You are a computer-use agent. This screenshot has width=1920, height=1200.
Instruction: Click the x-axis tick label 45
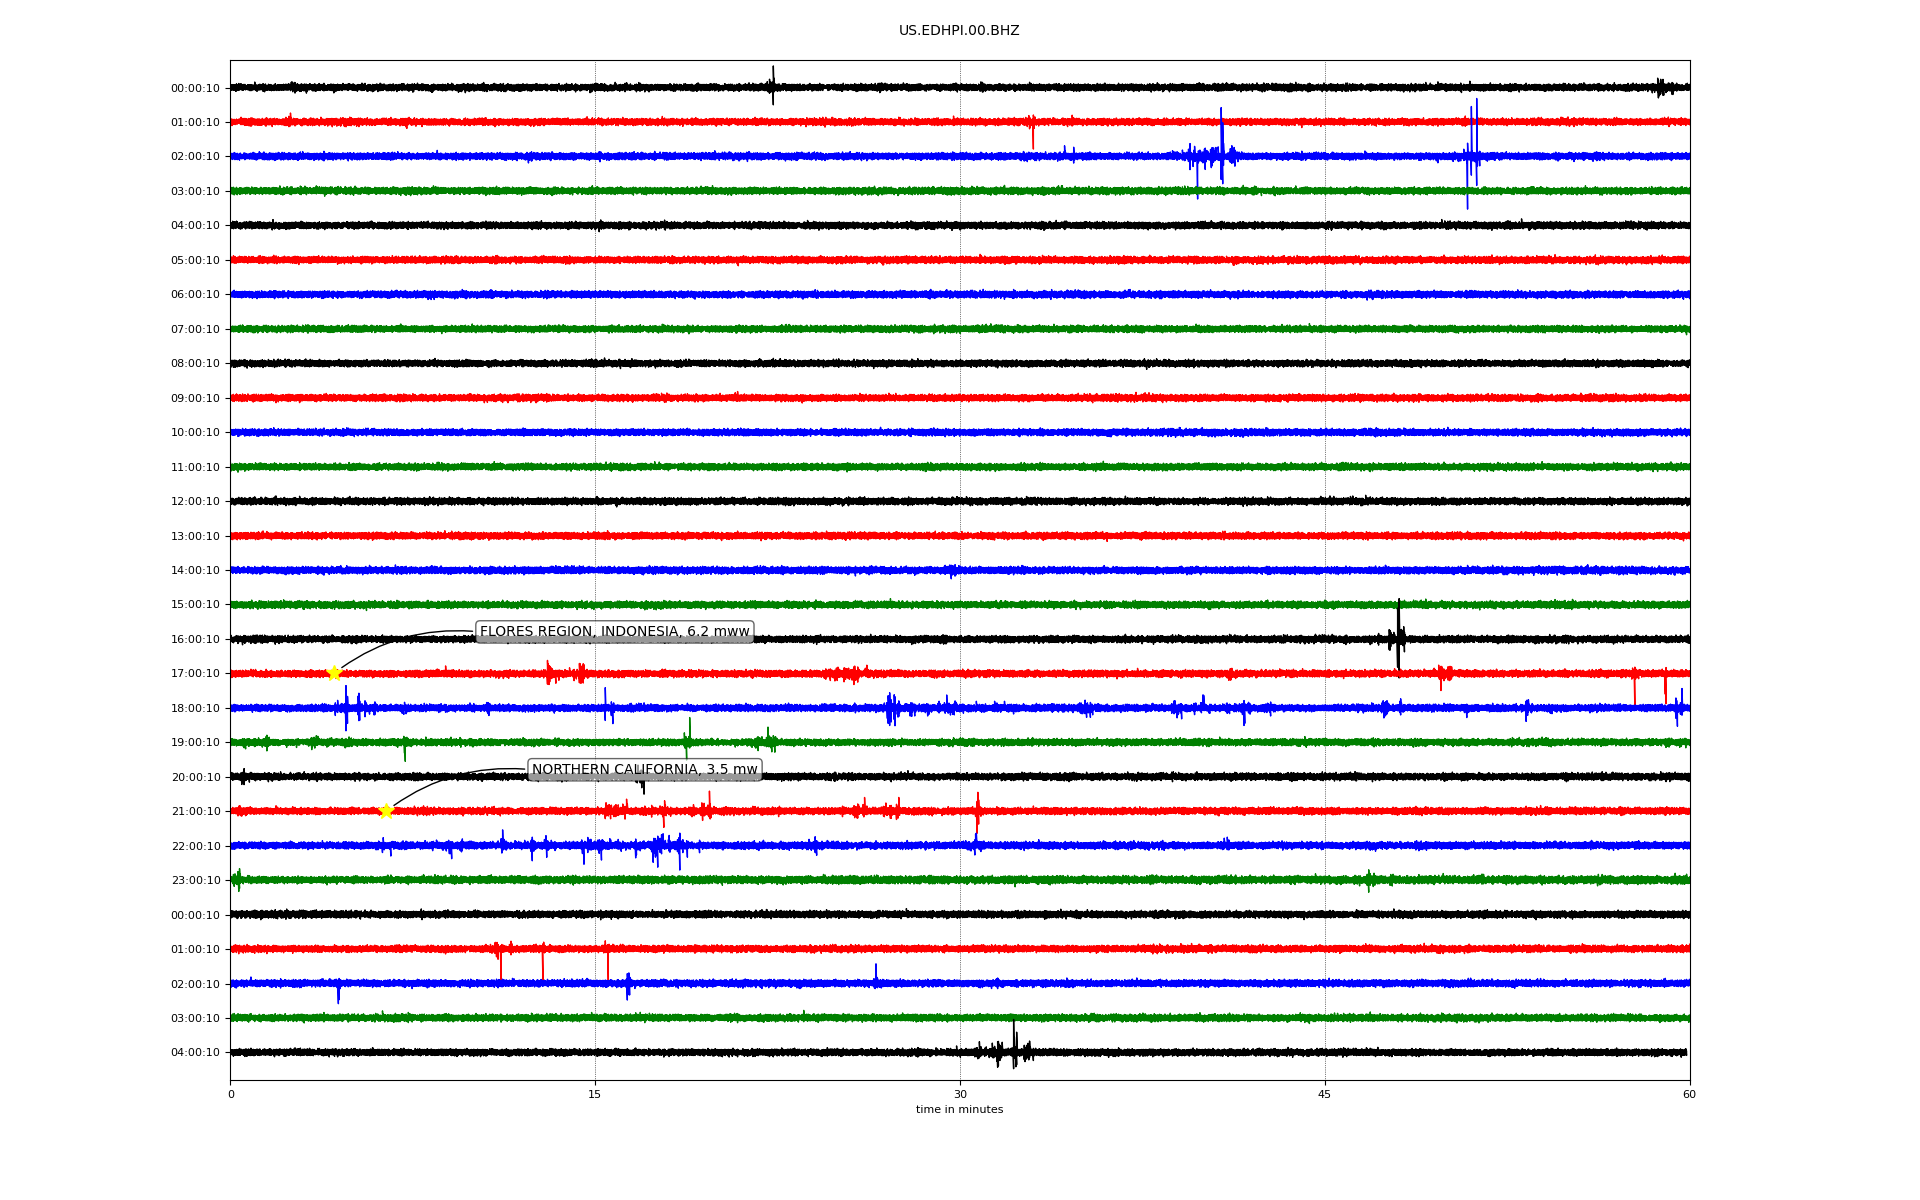tap(1325, 1095)
